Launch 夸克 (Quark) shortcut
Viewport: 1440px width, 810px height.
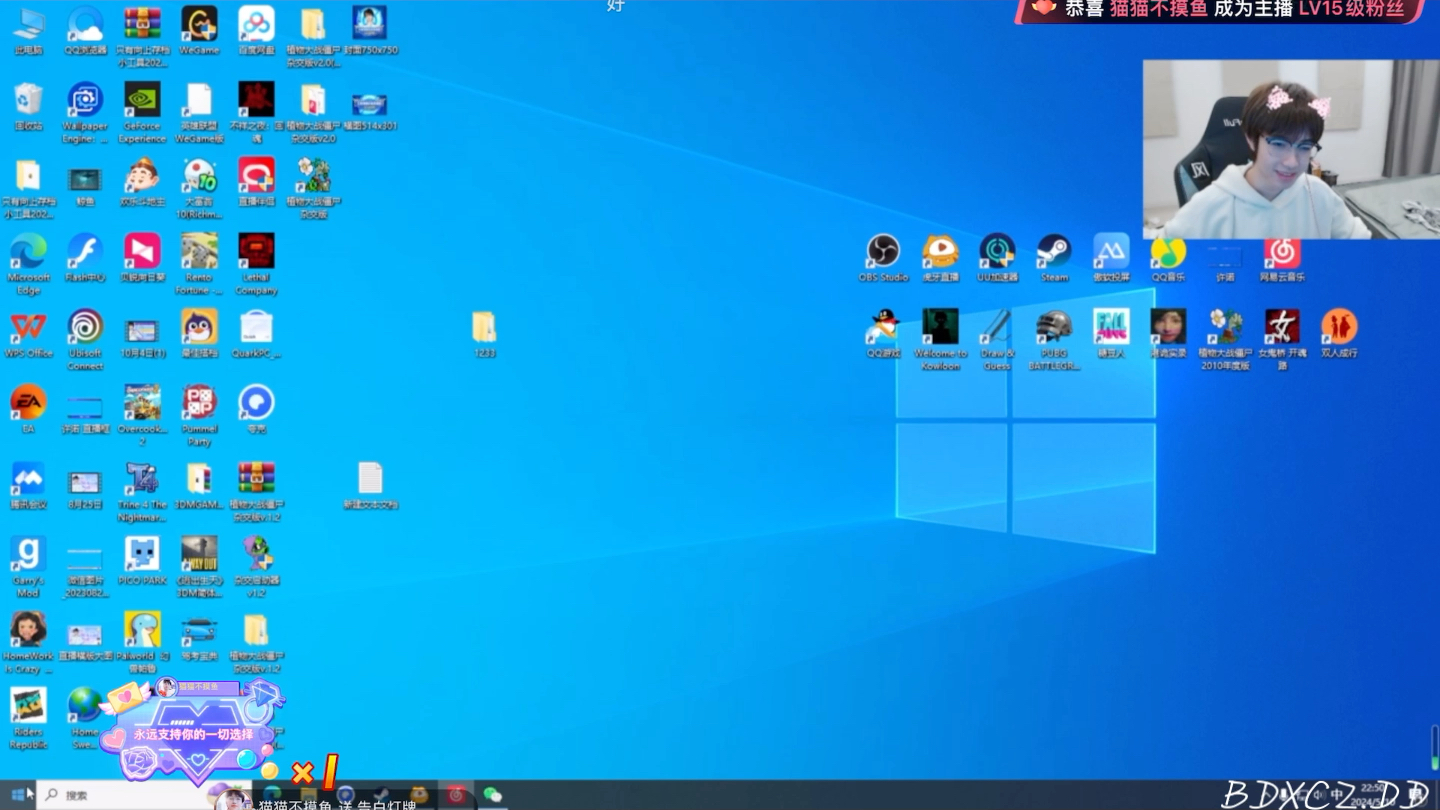[x=256, y=411]
